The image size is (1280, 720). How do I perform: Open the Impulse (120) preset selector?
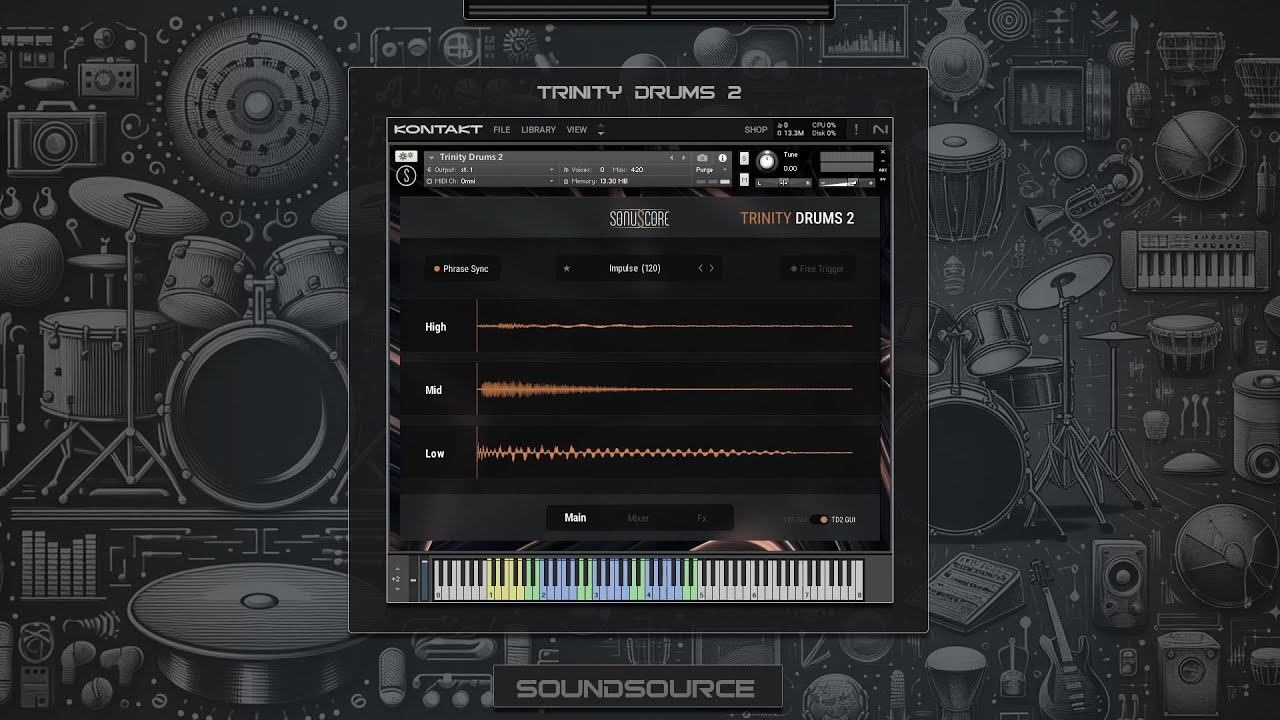tap(634, 268)
